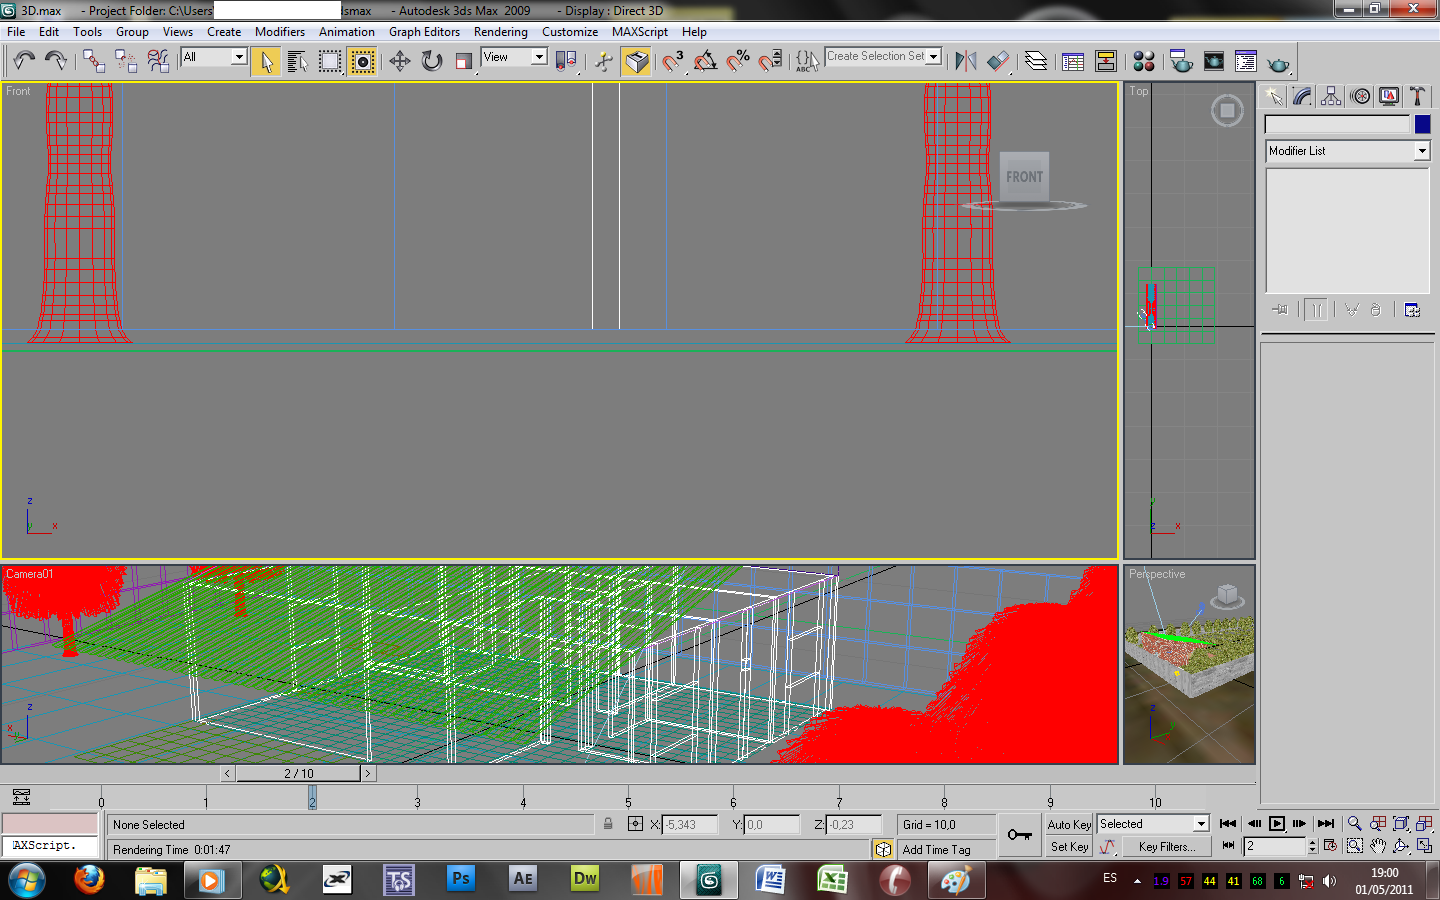This screenshot has width=1440, height=900.
Task: Open the File menu
Action: [x=16, y=32]
